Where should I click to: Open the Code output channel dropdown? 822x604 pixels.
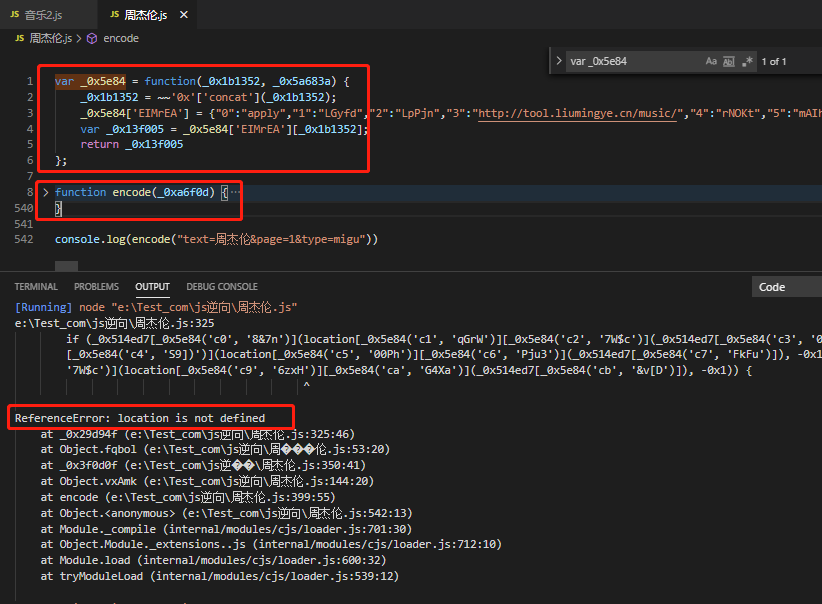(786, 287)
